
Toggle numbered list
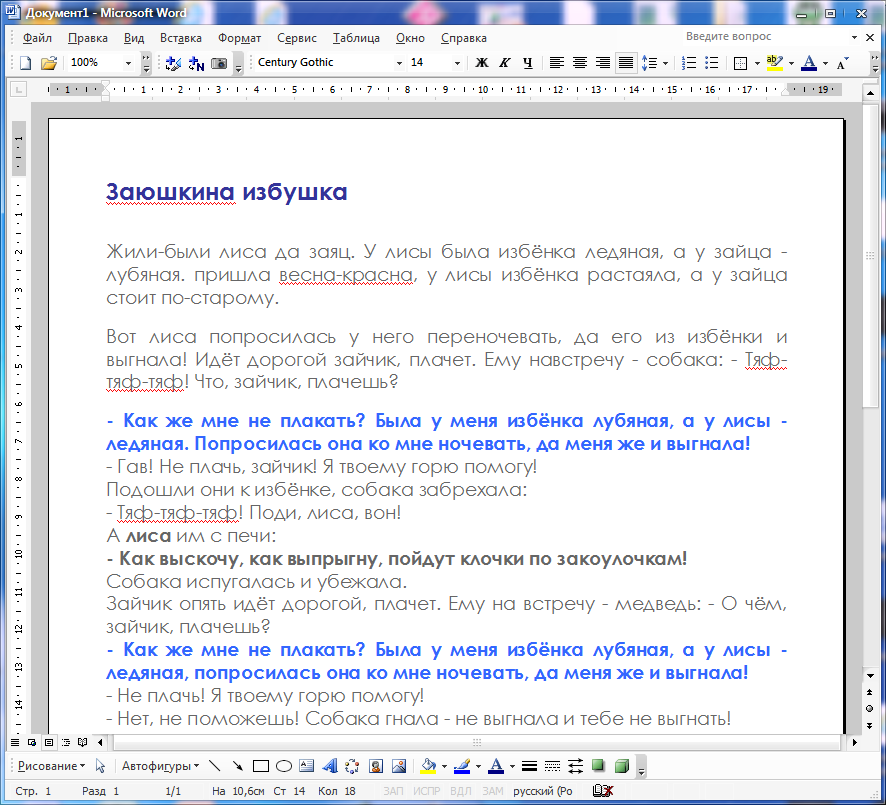688,63
